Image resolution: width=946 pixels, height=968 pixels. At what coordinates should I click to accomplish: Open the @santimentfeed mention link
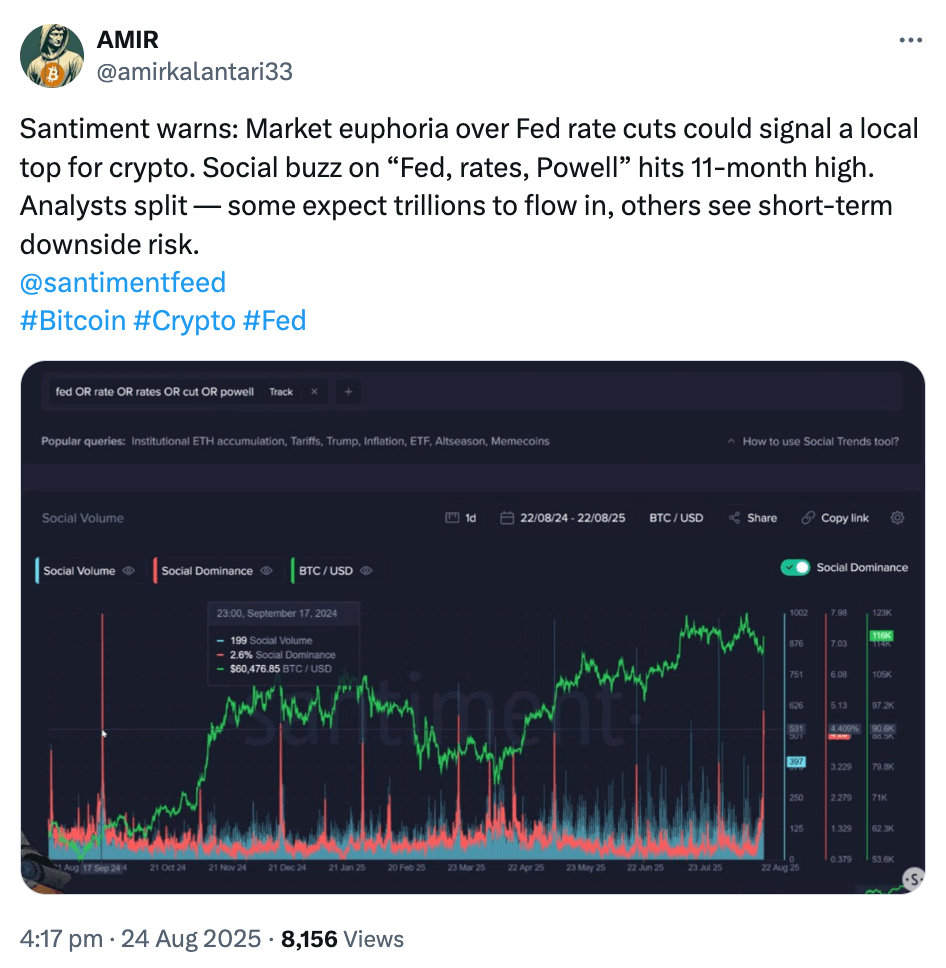point(123,283)
